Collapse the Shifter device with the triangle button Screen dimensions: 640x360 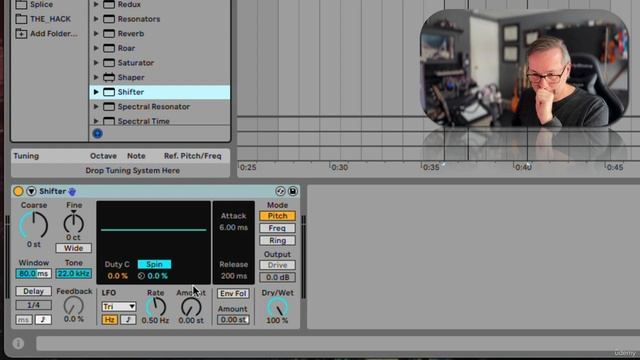point(31,191)
